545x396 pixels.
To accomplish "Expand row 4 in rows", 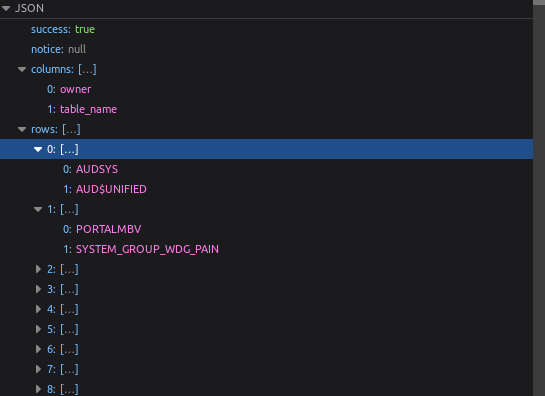I will (38, 309).
